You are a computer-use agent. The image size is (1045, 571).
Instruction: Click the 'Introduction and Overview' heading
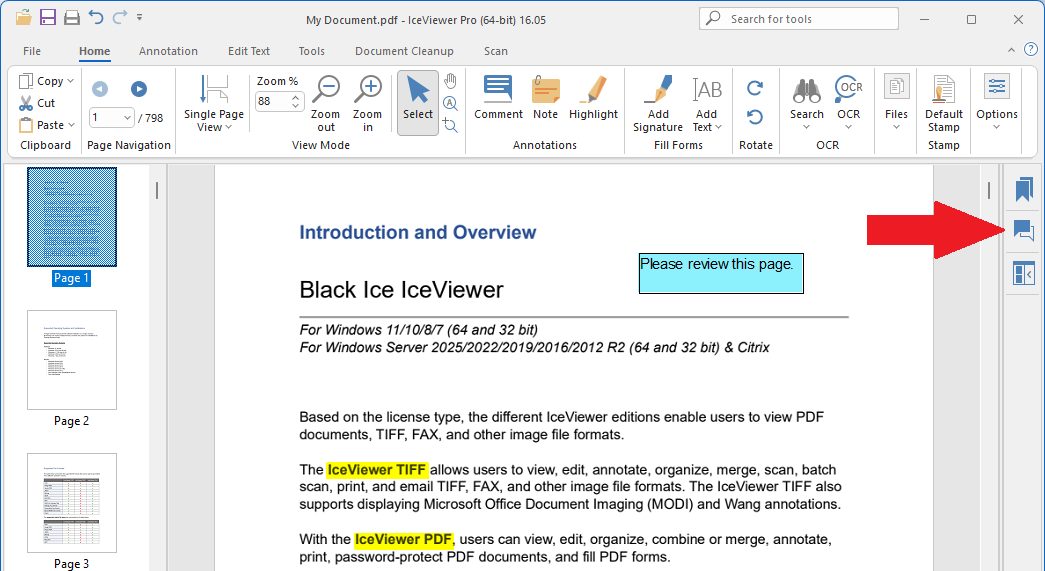point(417,232)
